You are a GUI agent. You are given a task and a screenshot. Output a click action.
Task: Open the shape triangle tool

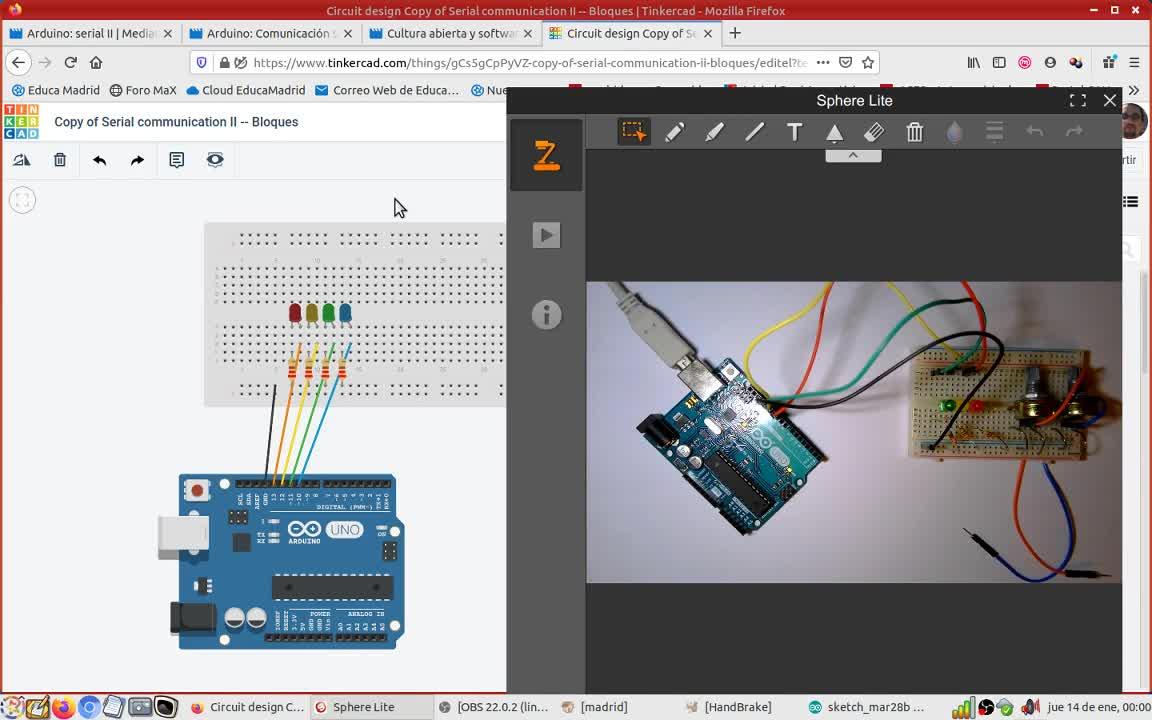[834, 132]
